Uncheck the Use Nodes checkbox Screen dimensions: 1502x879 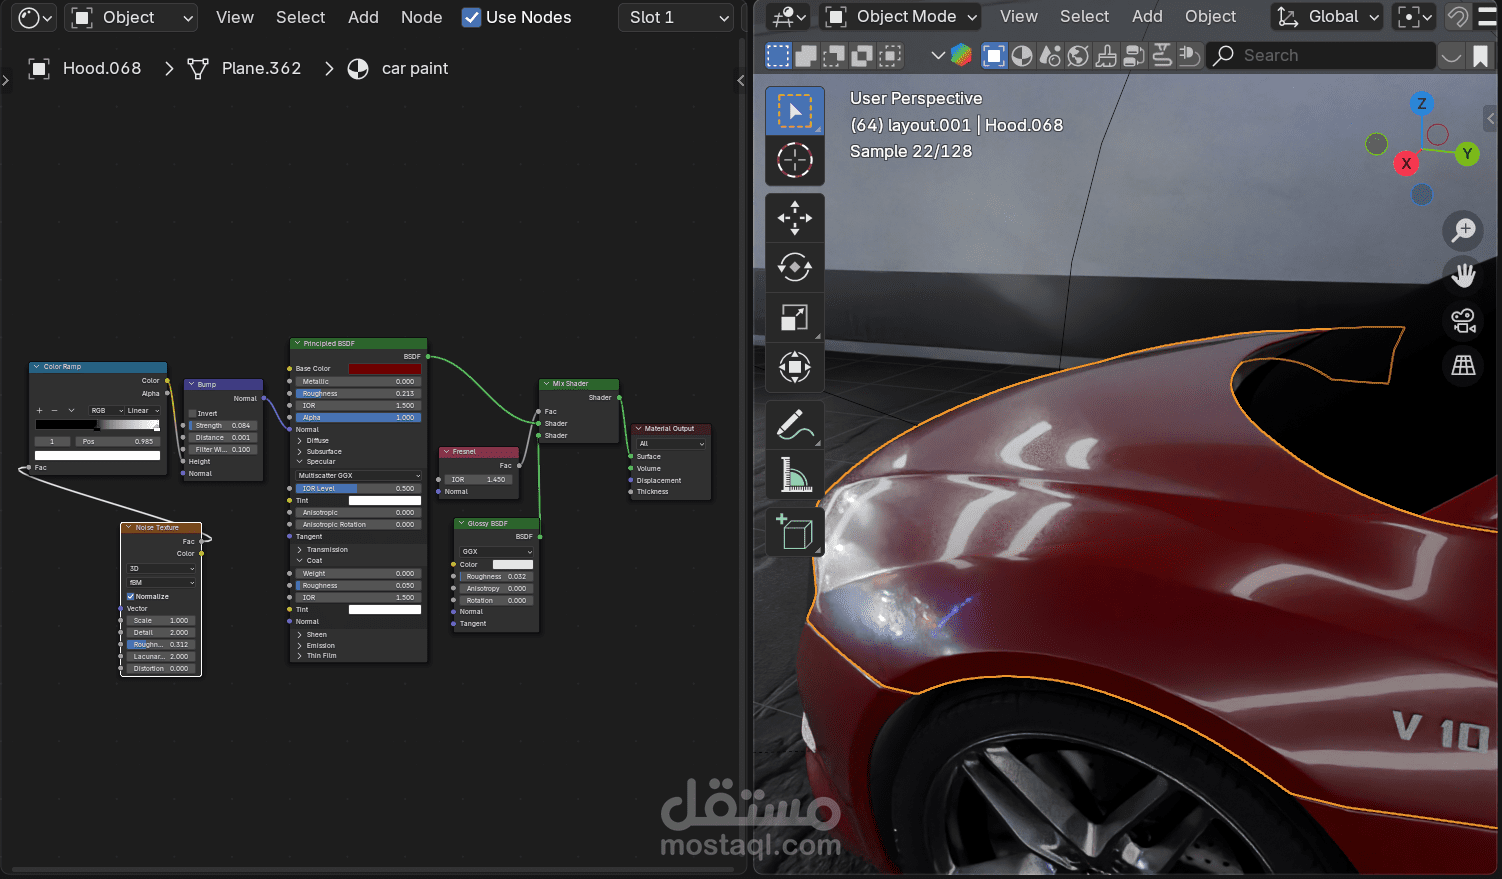(x=471, y=17)
